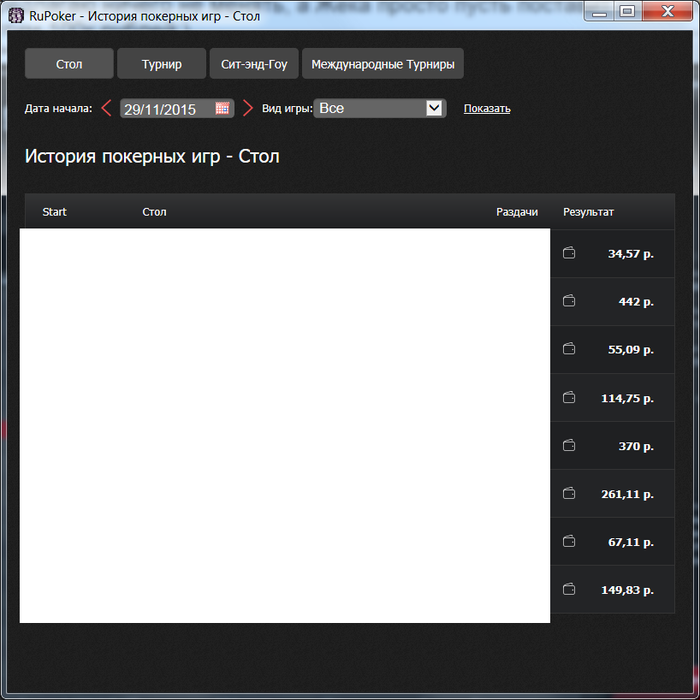Viewport: 700px width, 700px height.
Task: Select the result value 114,75 р.
Action: [x=627, y=398]
